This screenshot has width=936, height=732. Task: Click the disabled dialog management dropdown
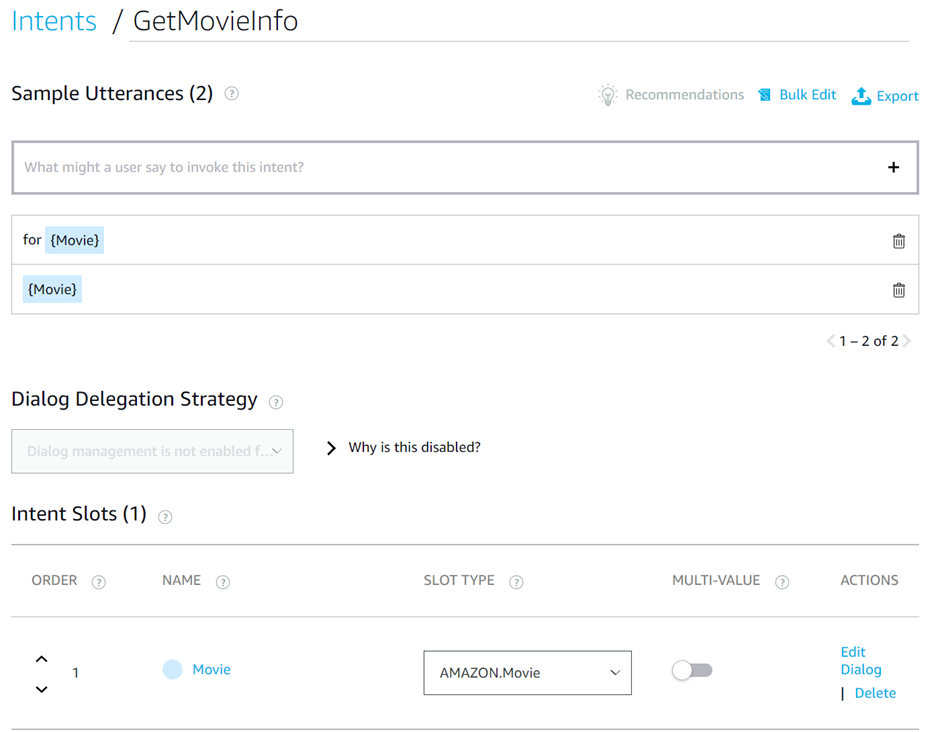pos(151,451)
